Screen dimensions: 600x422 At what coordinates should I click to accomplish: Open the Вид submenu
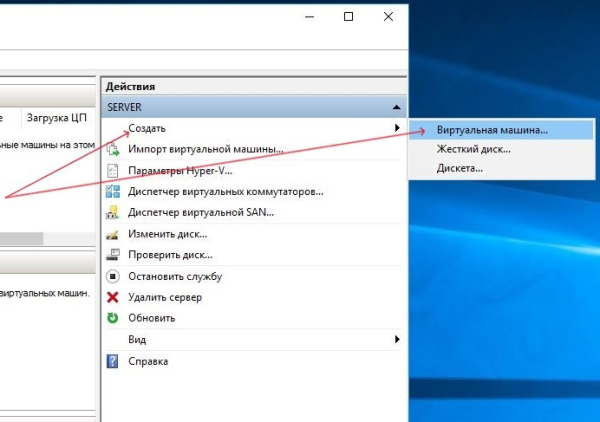click(253, 339)
